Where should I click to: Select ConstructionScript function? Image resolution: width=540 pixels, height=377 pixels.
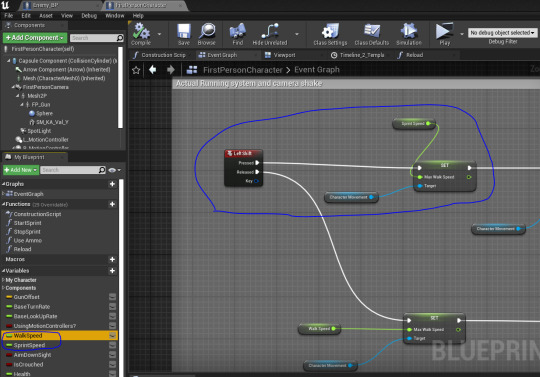click(38, 214)
